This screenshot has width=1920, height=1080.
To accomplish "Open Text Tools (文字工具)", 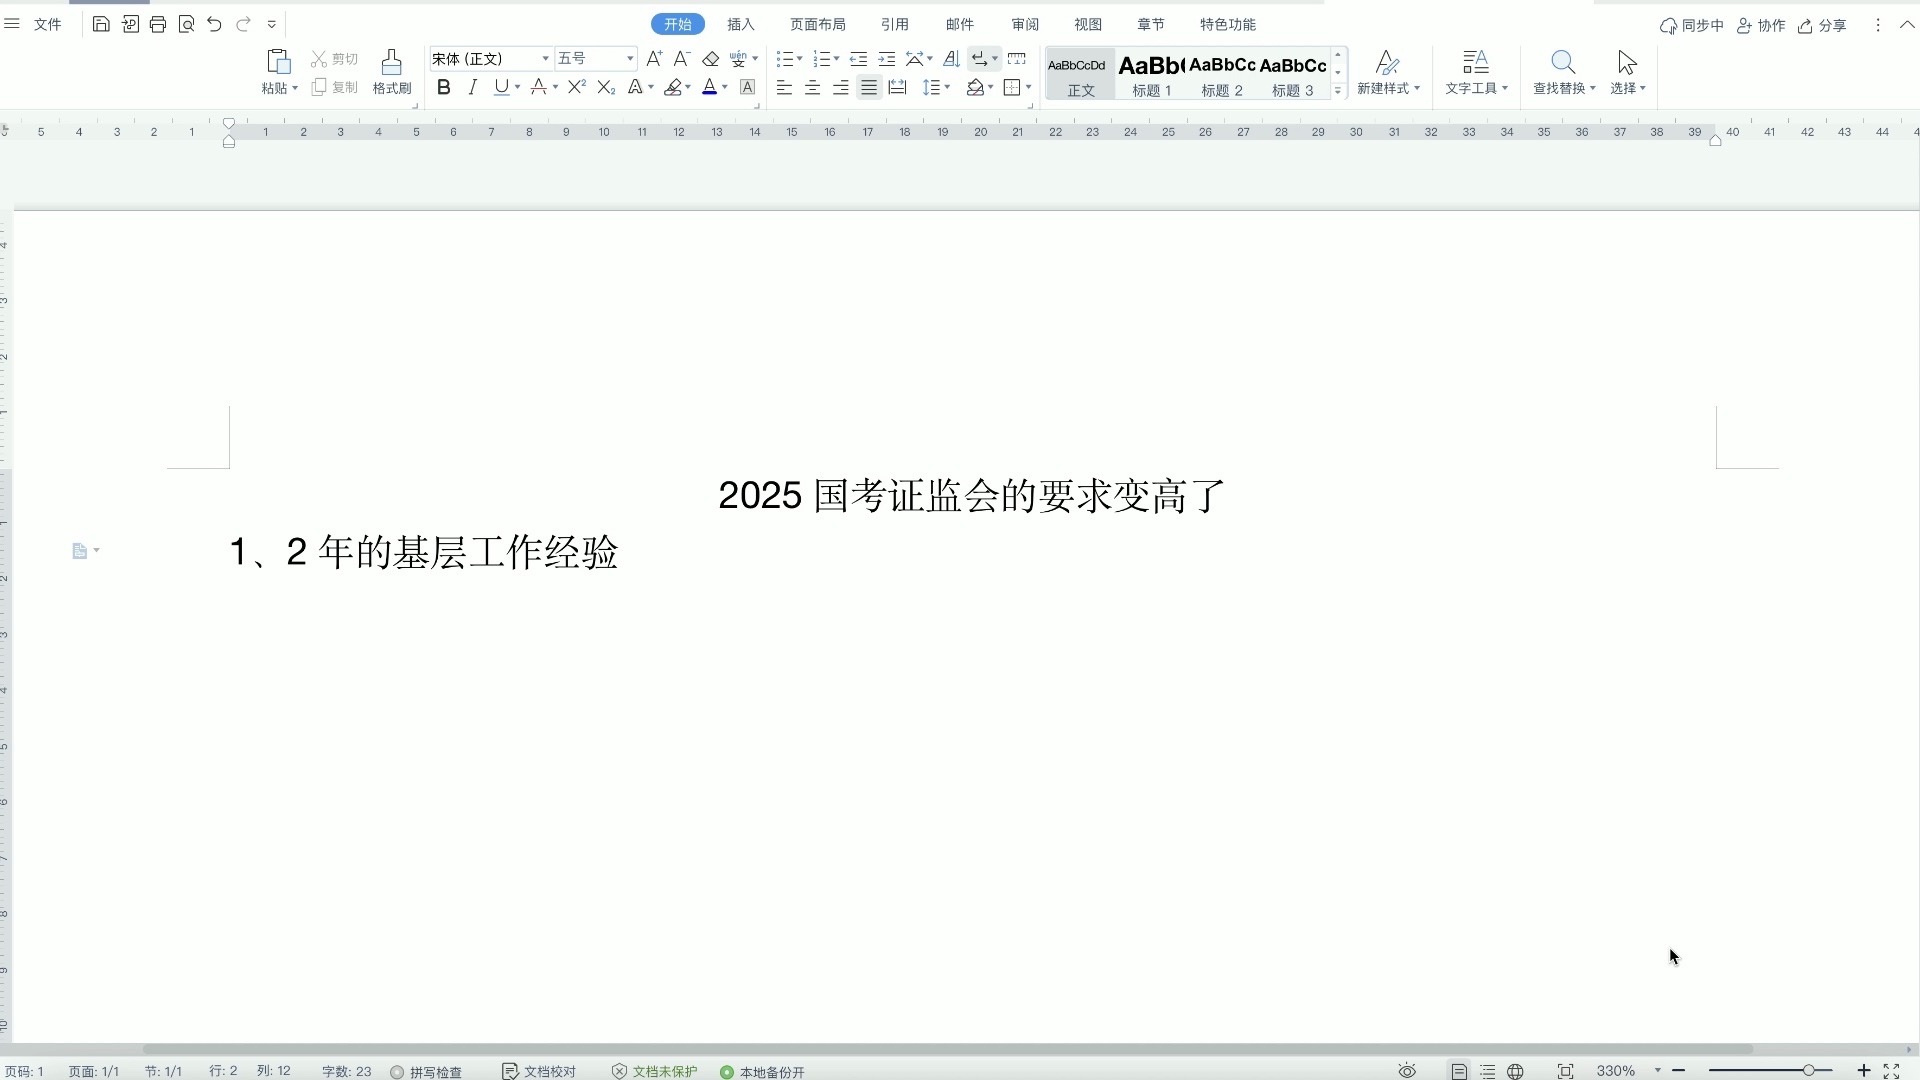I will tap(1476, 72).
